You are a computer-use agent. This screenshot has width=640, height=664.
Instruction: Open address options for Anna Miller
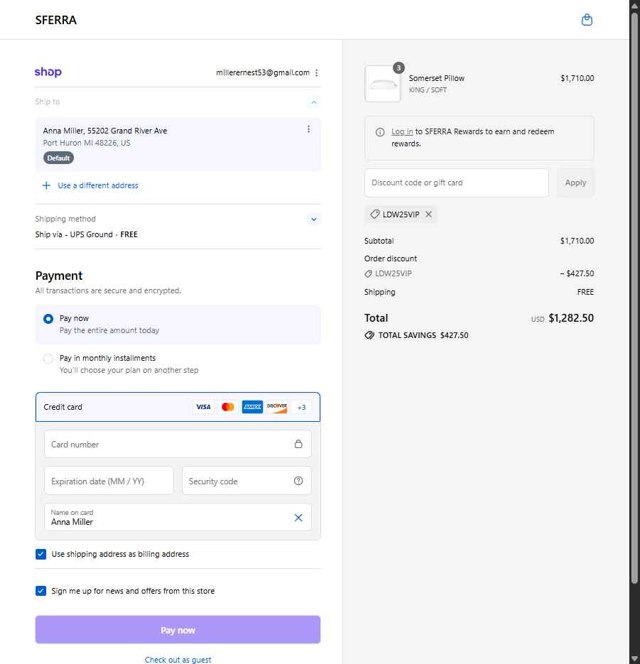[308, 129]
